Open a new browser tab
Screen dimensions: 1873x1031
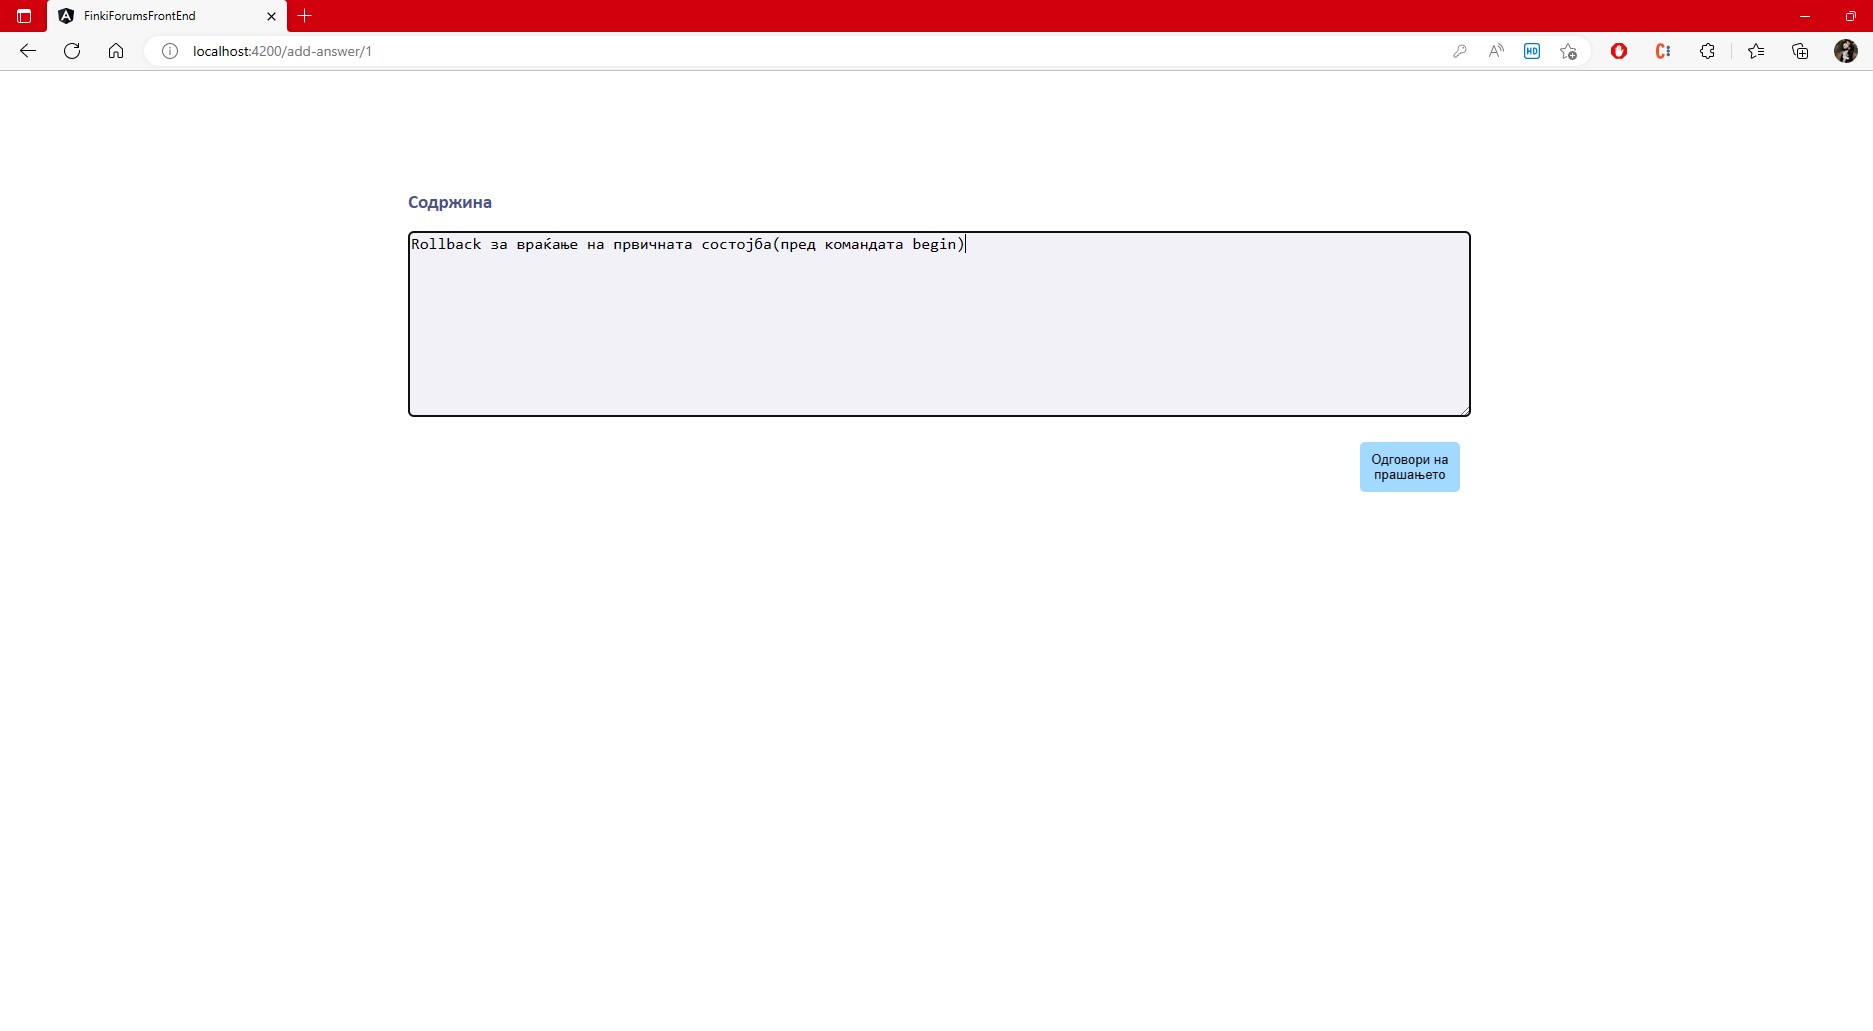(305, 16)
